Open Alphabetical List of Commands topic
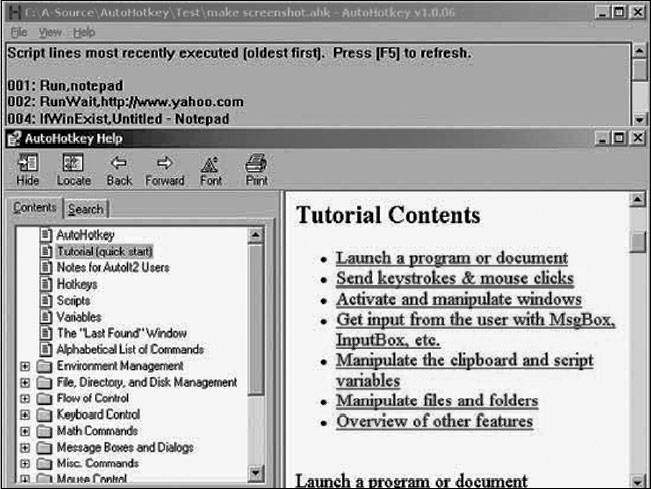This screenshot has width=651, height=489. pos(129,349)
